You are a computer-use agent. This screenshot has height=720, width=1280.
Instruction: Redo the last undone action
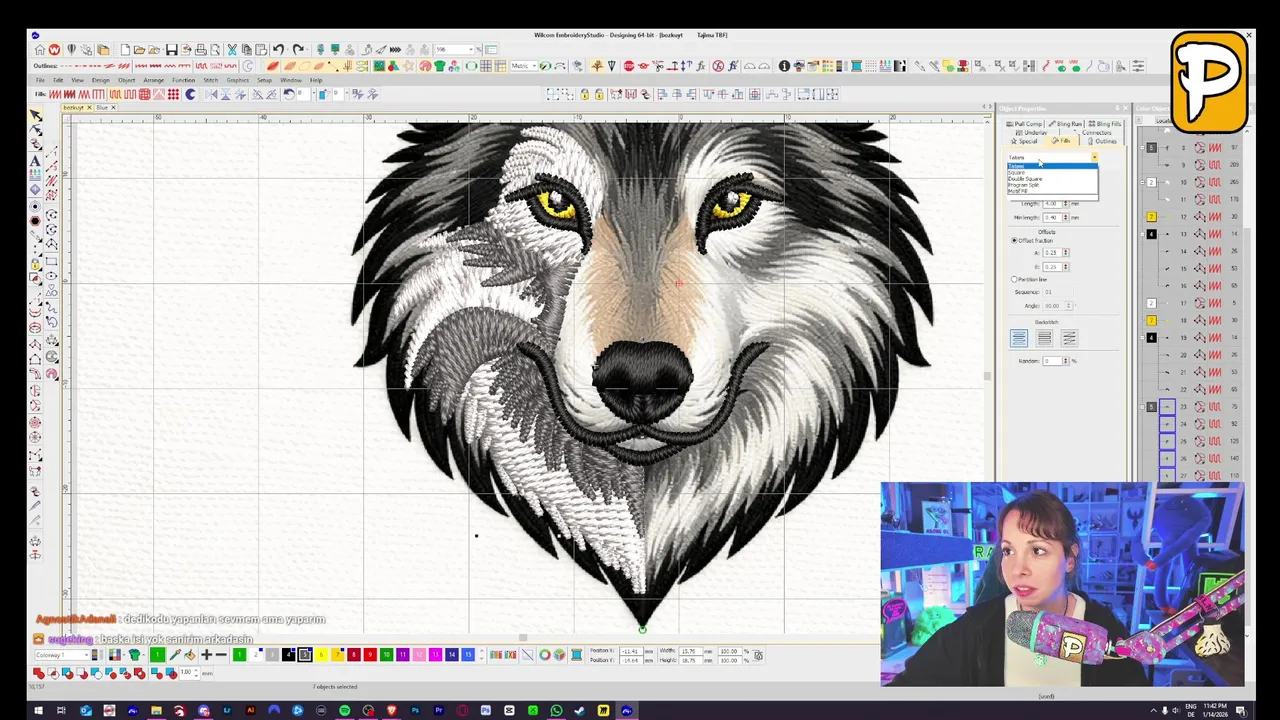click(x=298, y=50)
